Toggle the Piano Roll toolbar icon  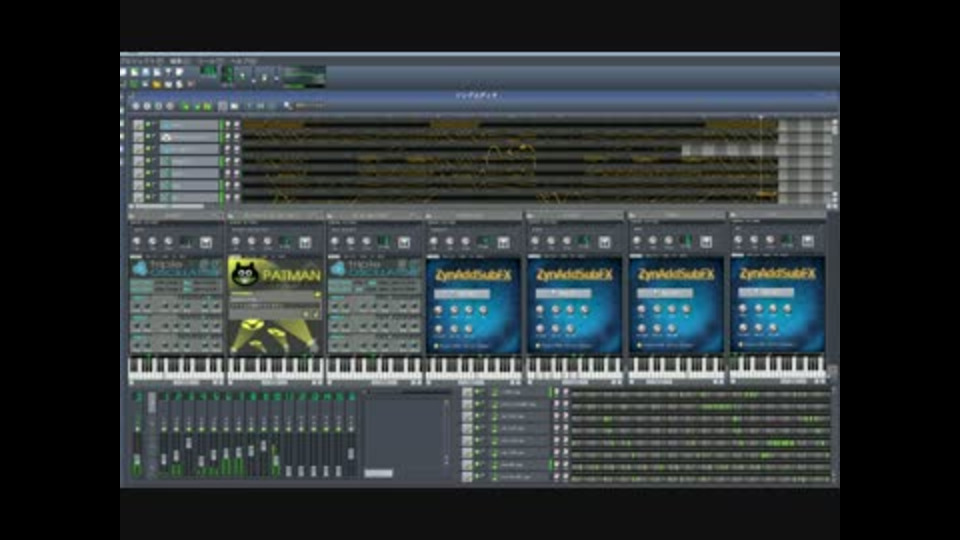pyautogui.click(x=145, y=84)
